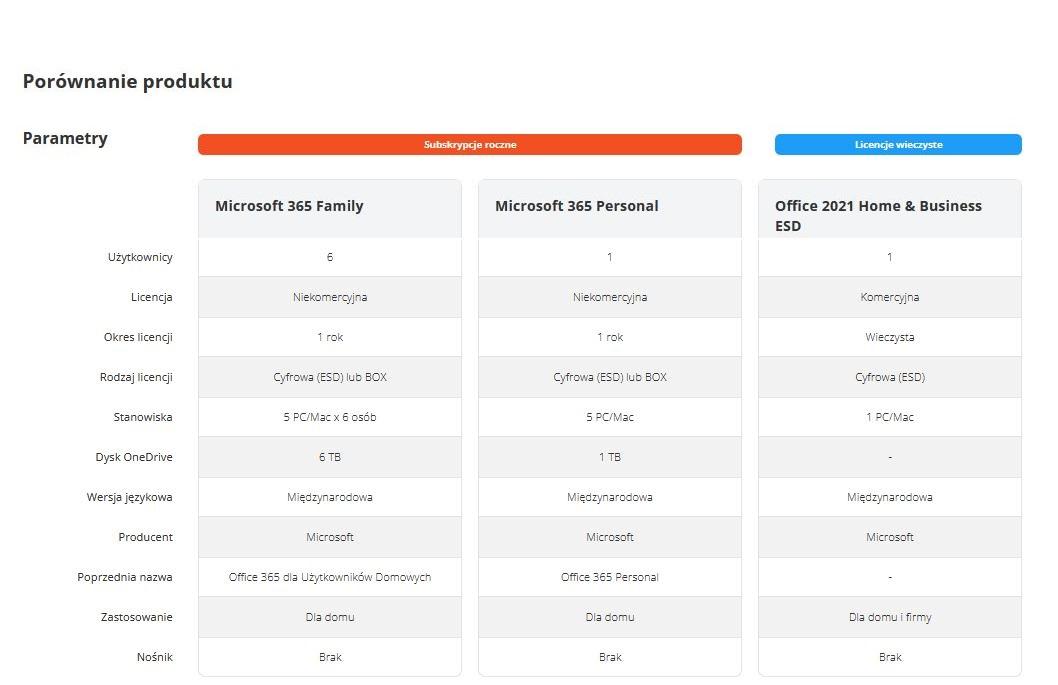Select the Komercyjna license cell

(x=890, y=297)
